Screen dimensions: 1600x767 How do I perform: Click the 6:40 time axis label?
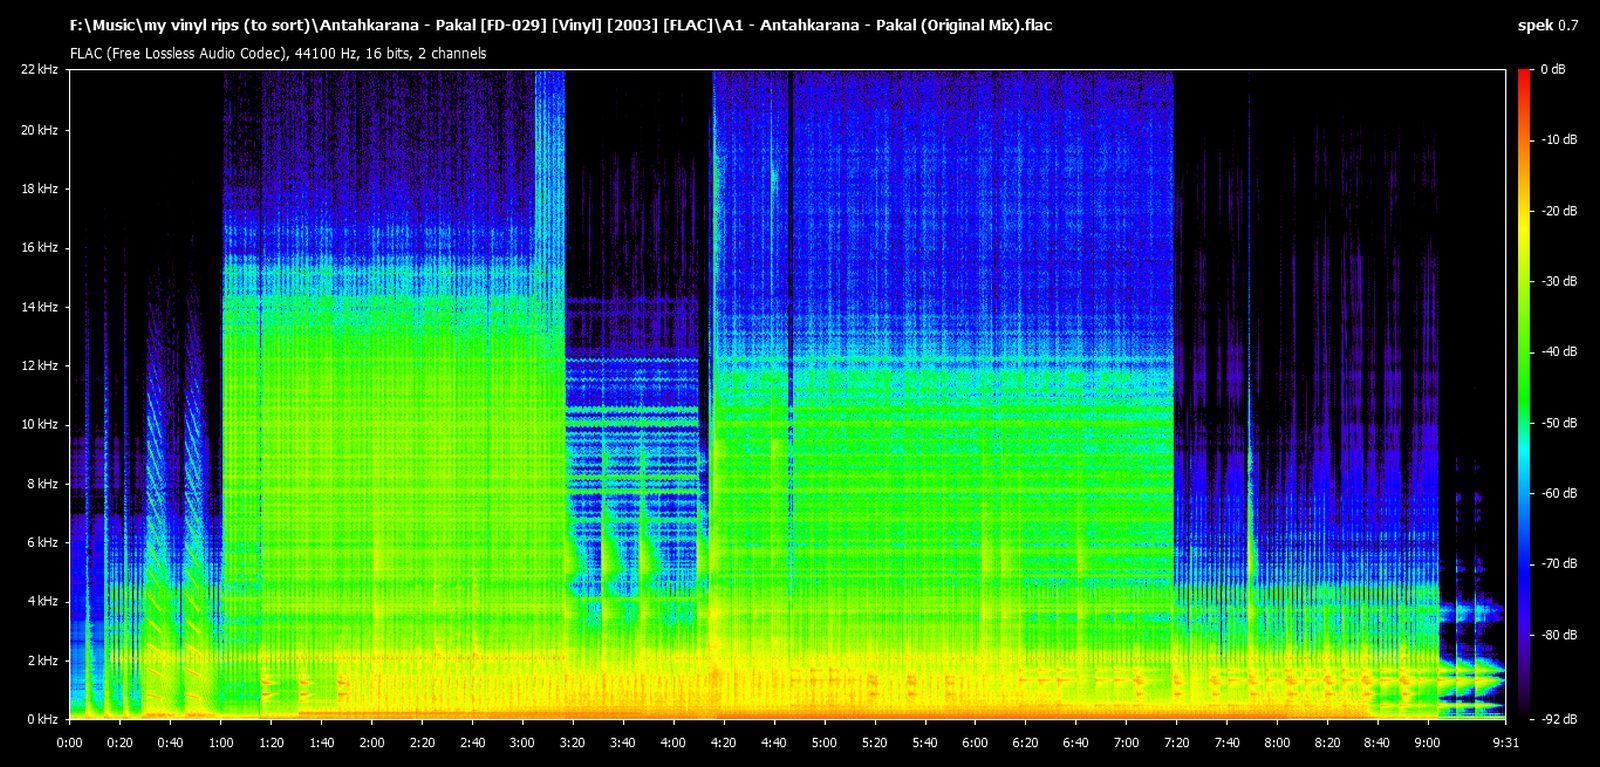point(1076,743)
